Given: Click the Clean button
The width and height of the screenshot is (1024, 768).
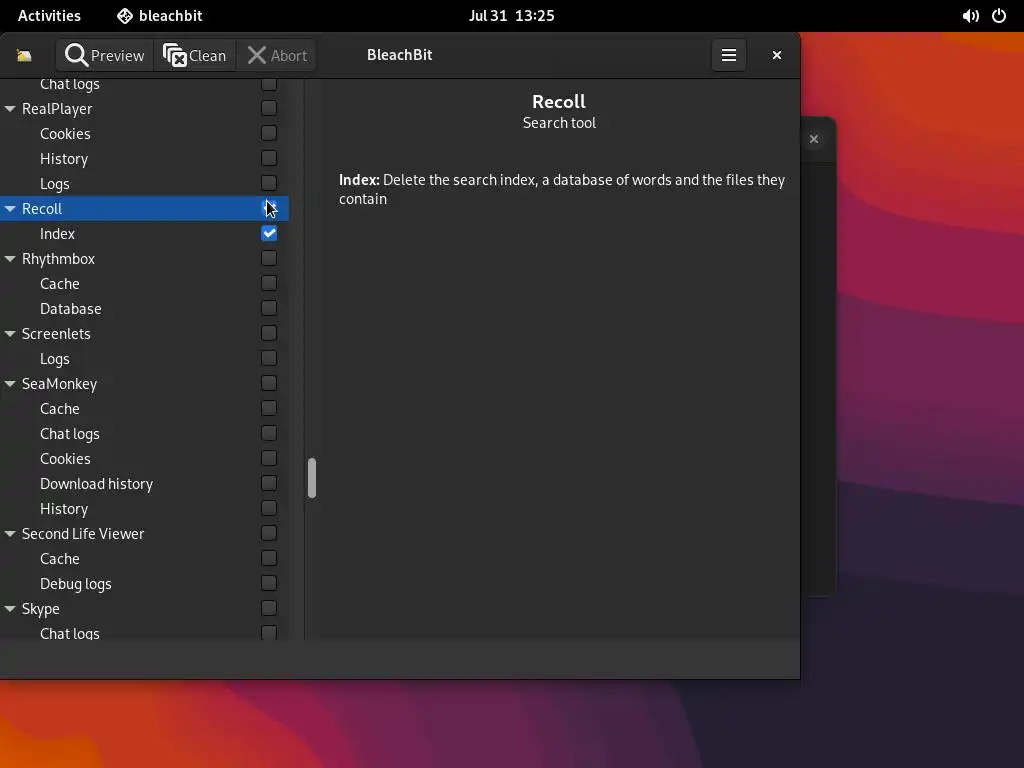Looking at the screenshot, I should (x=195, y=56).
